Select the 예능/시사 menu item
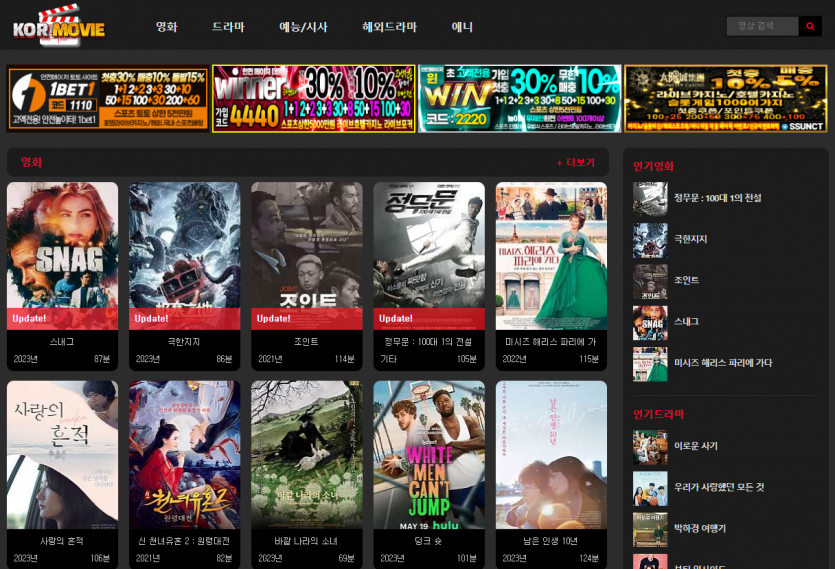This screenshot has height=569, width=835. pos(303,27)
